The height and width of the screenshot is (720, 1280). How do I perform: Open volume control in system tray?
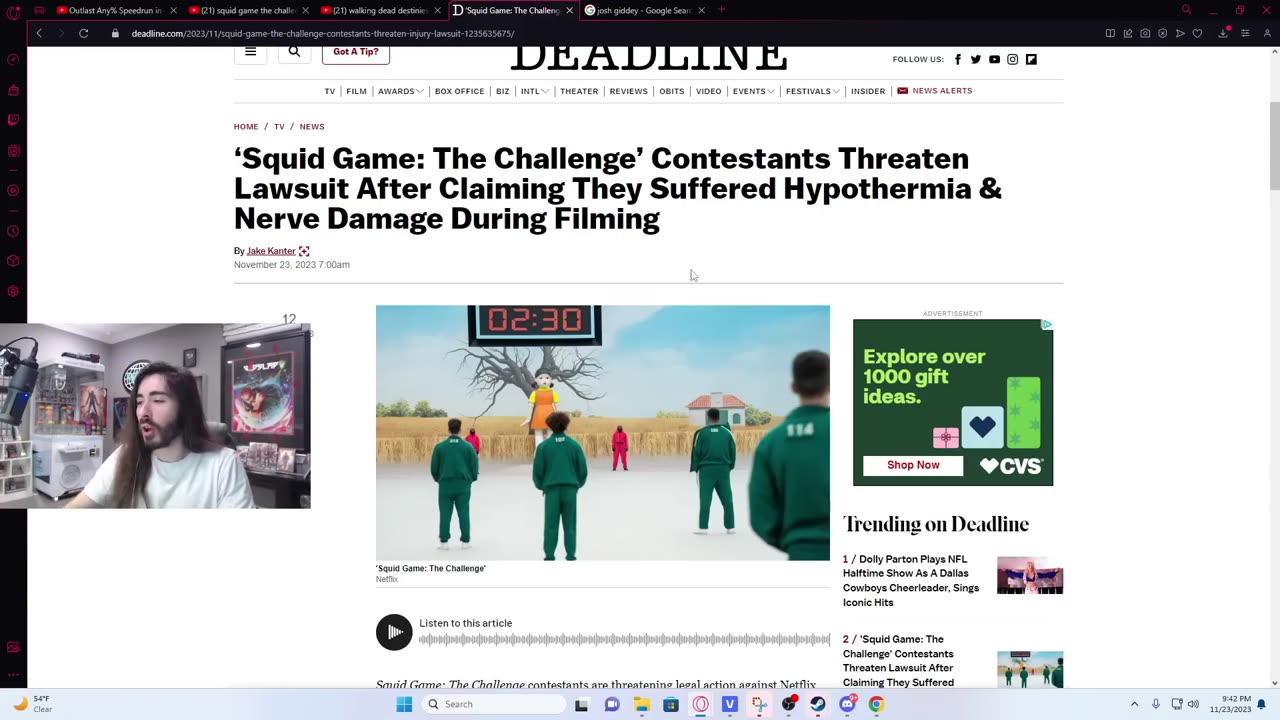point(1193,704)
